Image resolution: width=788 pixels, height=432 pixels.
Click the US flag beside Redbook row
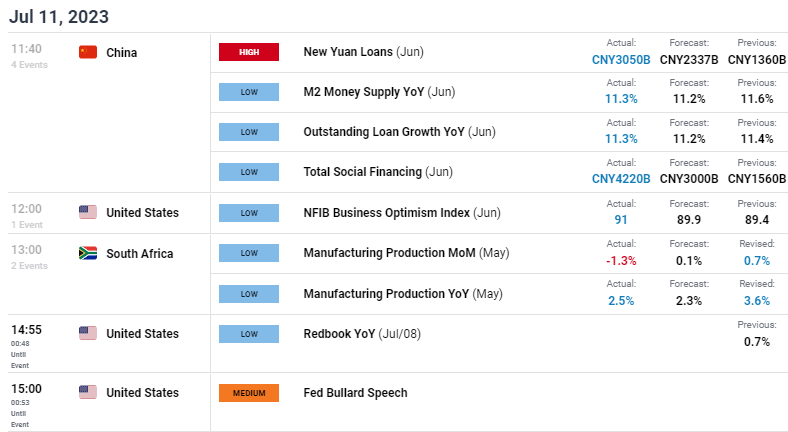(x=88, y=333)
